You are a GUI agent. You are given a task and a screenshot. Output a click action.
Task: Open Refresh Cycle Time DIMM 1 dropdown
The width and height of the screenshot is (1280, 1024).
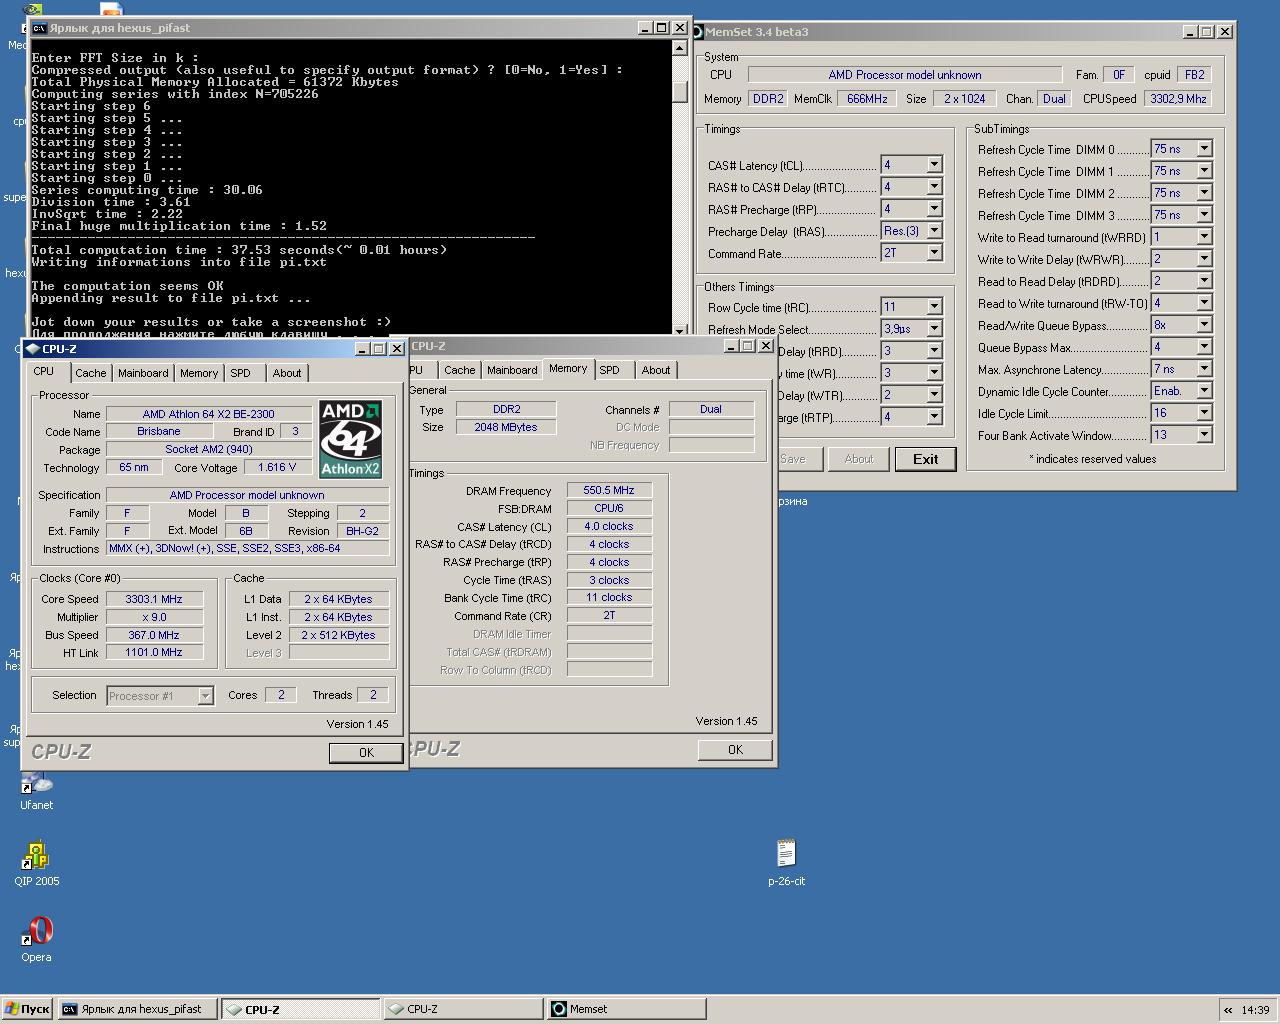1204,171
